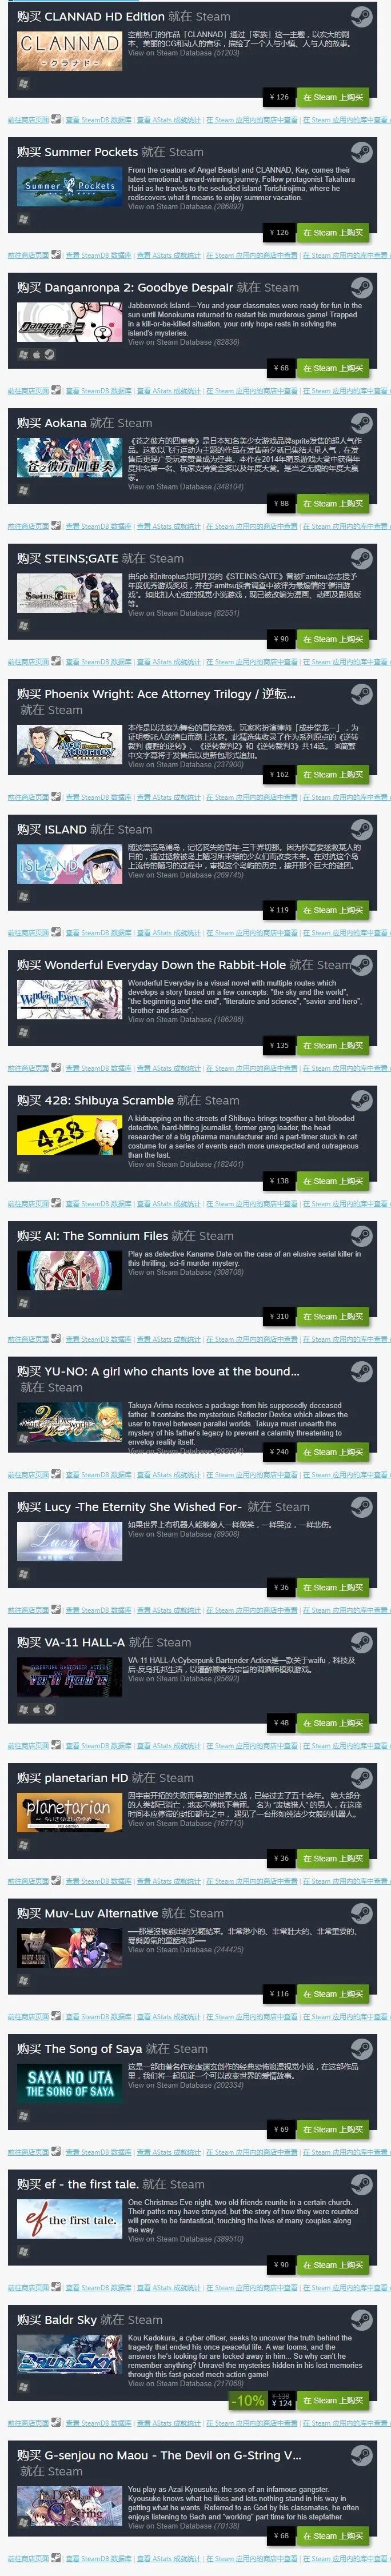Click the Steam logo in ISLAND widget
This screenshot has height=2576, width=391.
click(362, 831)
